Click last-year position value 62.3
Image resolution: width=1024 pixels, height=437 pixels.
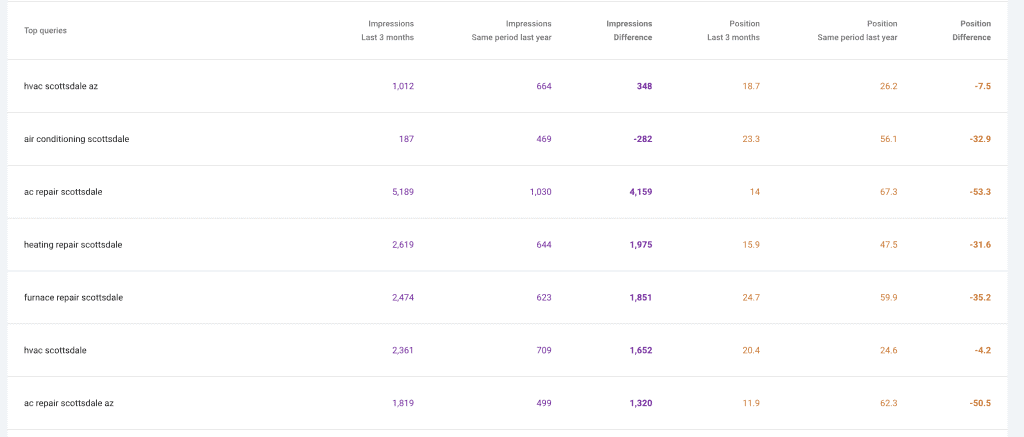click(889, 403)
